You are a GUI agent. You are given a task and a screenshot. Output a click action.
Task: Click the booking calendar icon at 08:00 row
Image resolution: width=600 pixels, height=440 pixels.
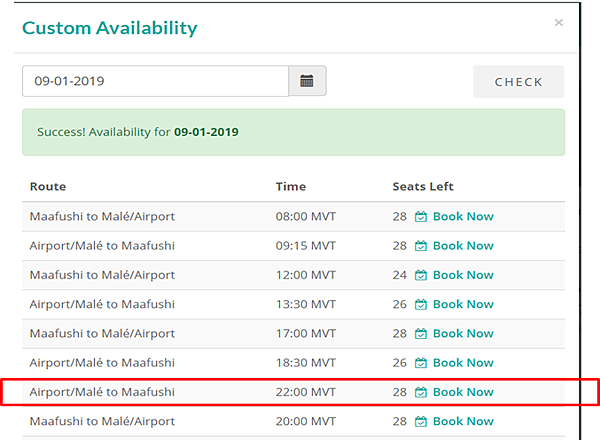click(421, 216)
